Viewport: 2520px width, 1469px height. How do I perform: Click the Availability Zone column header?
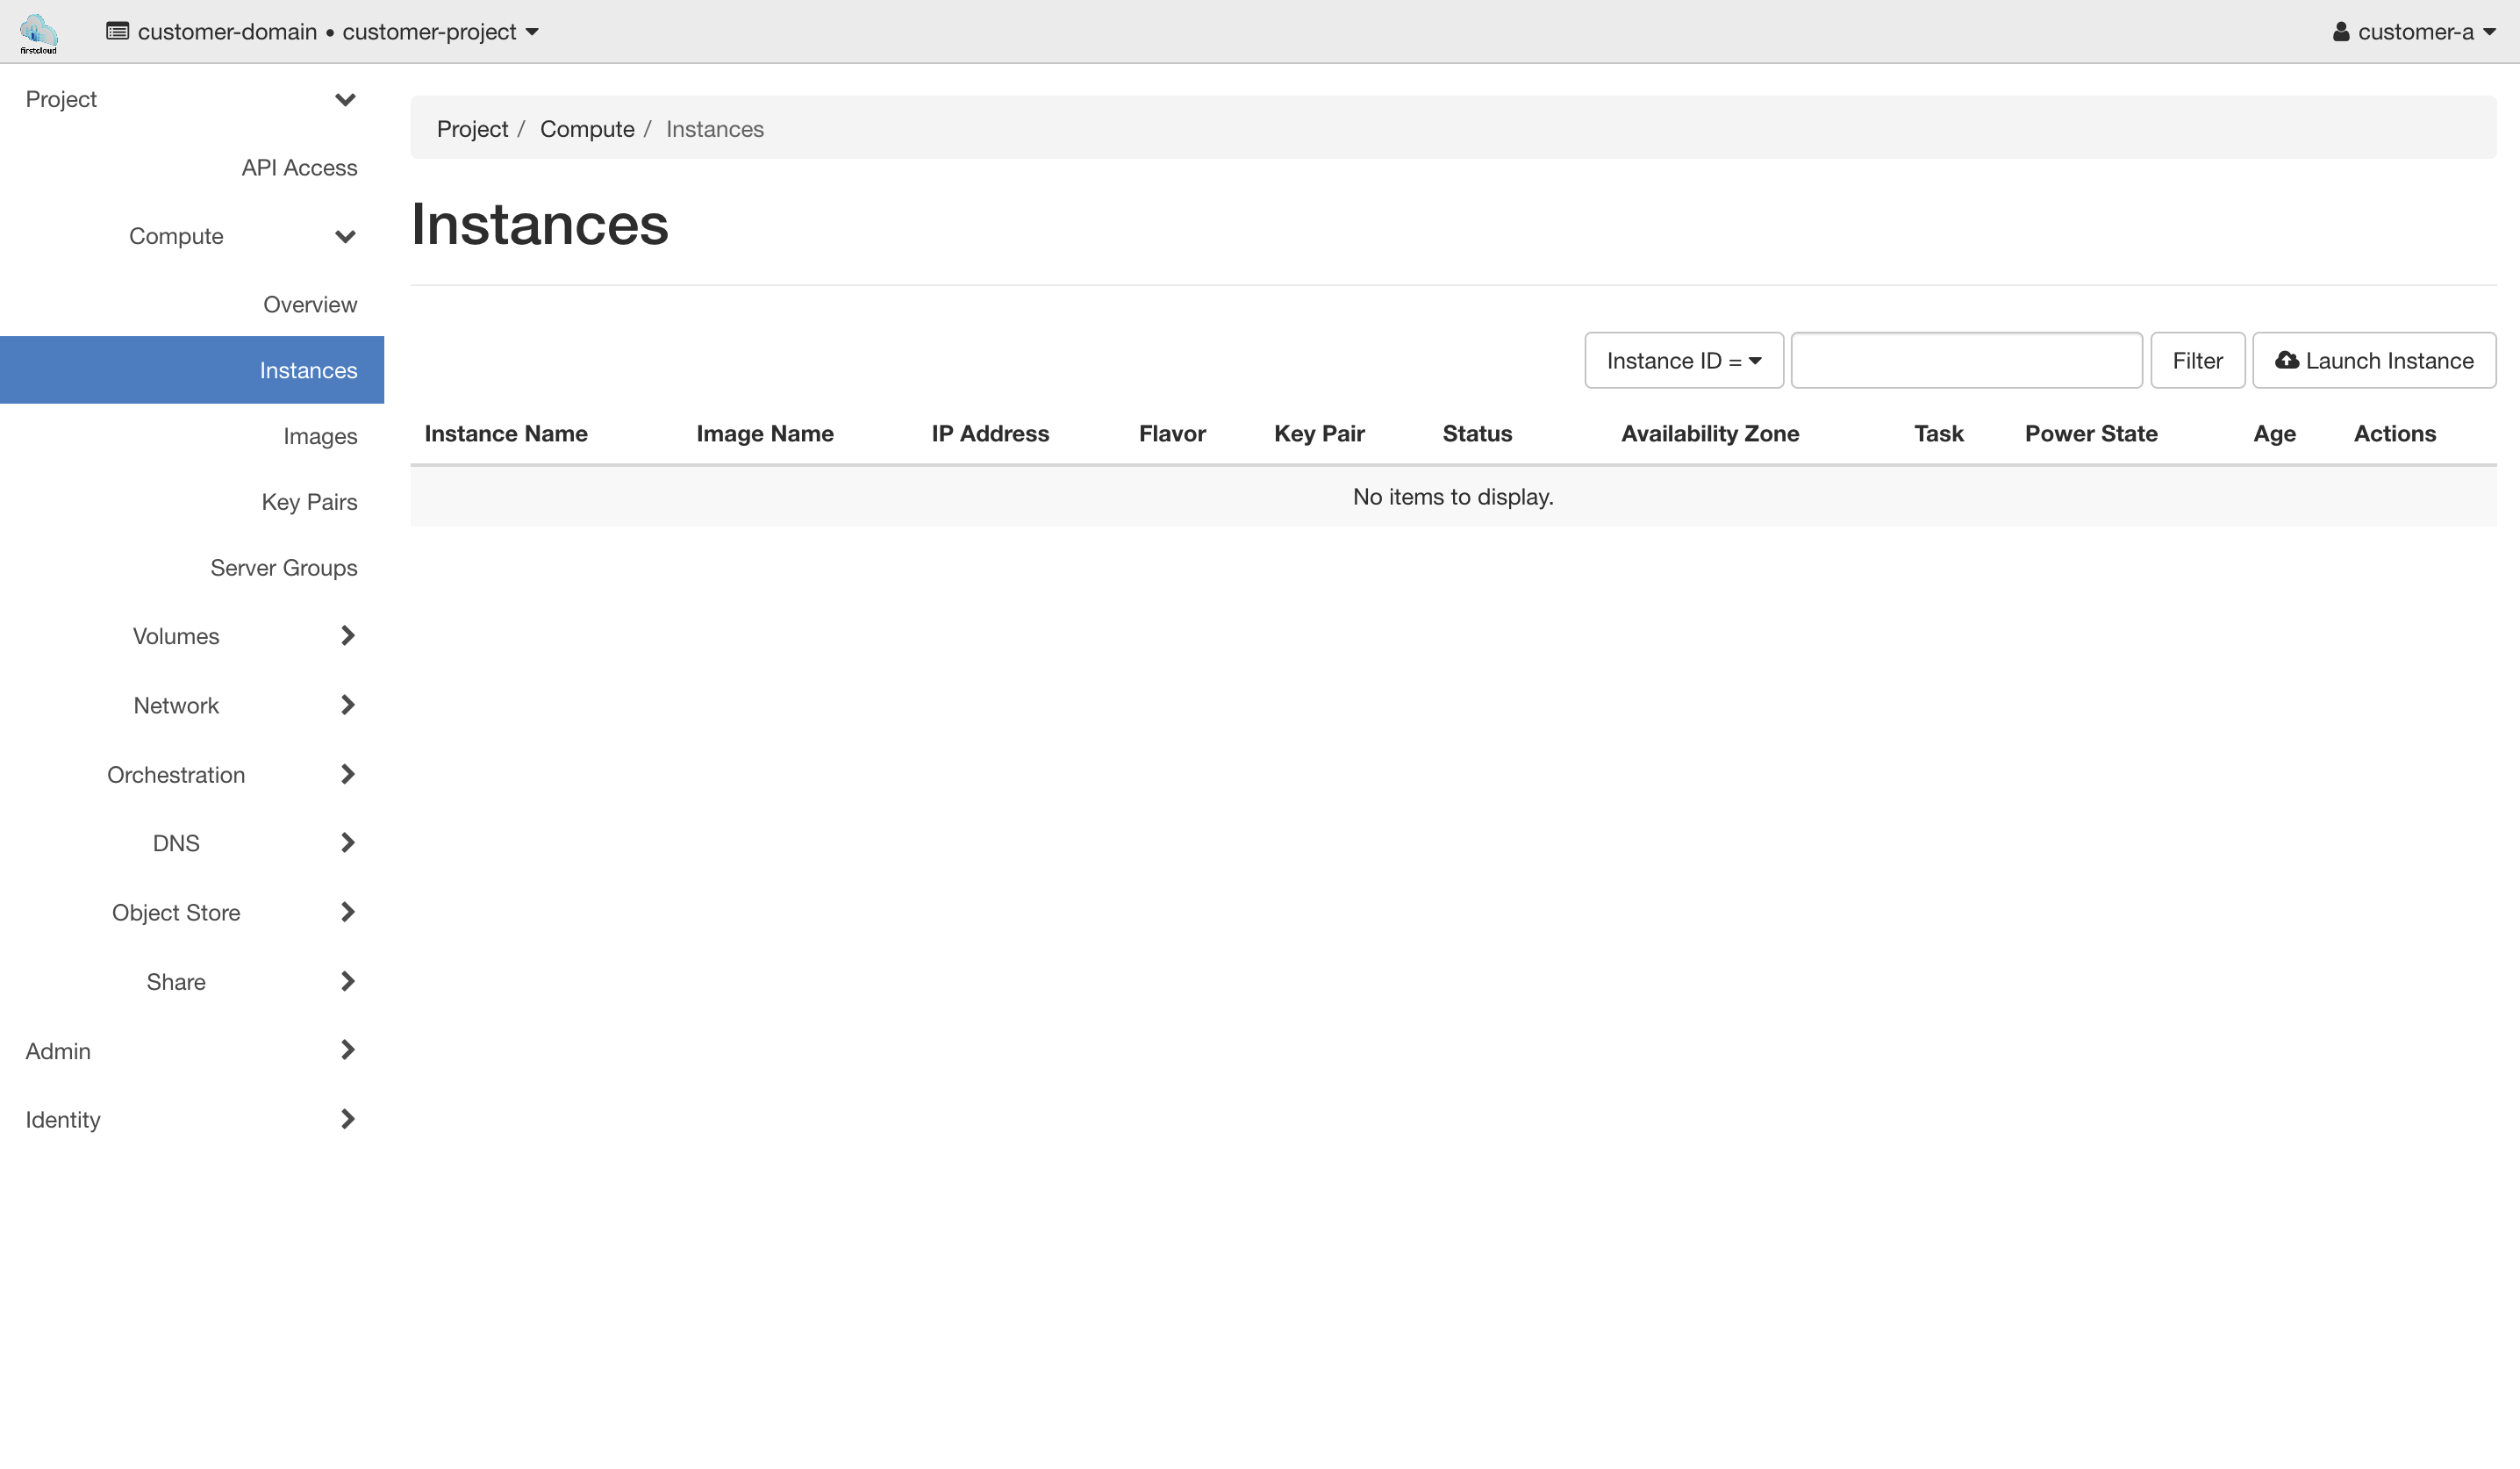1710,434
